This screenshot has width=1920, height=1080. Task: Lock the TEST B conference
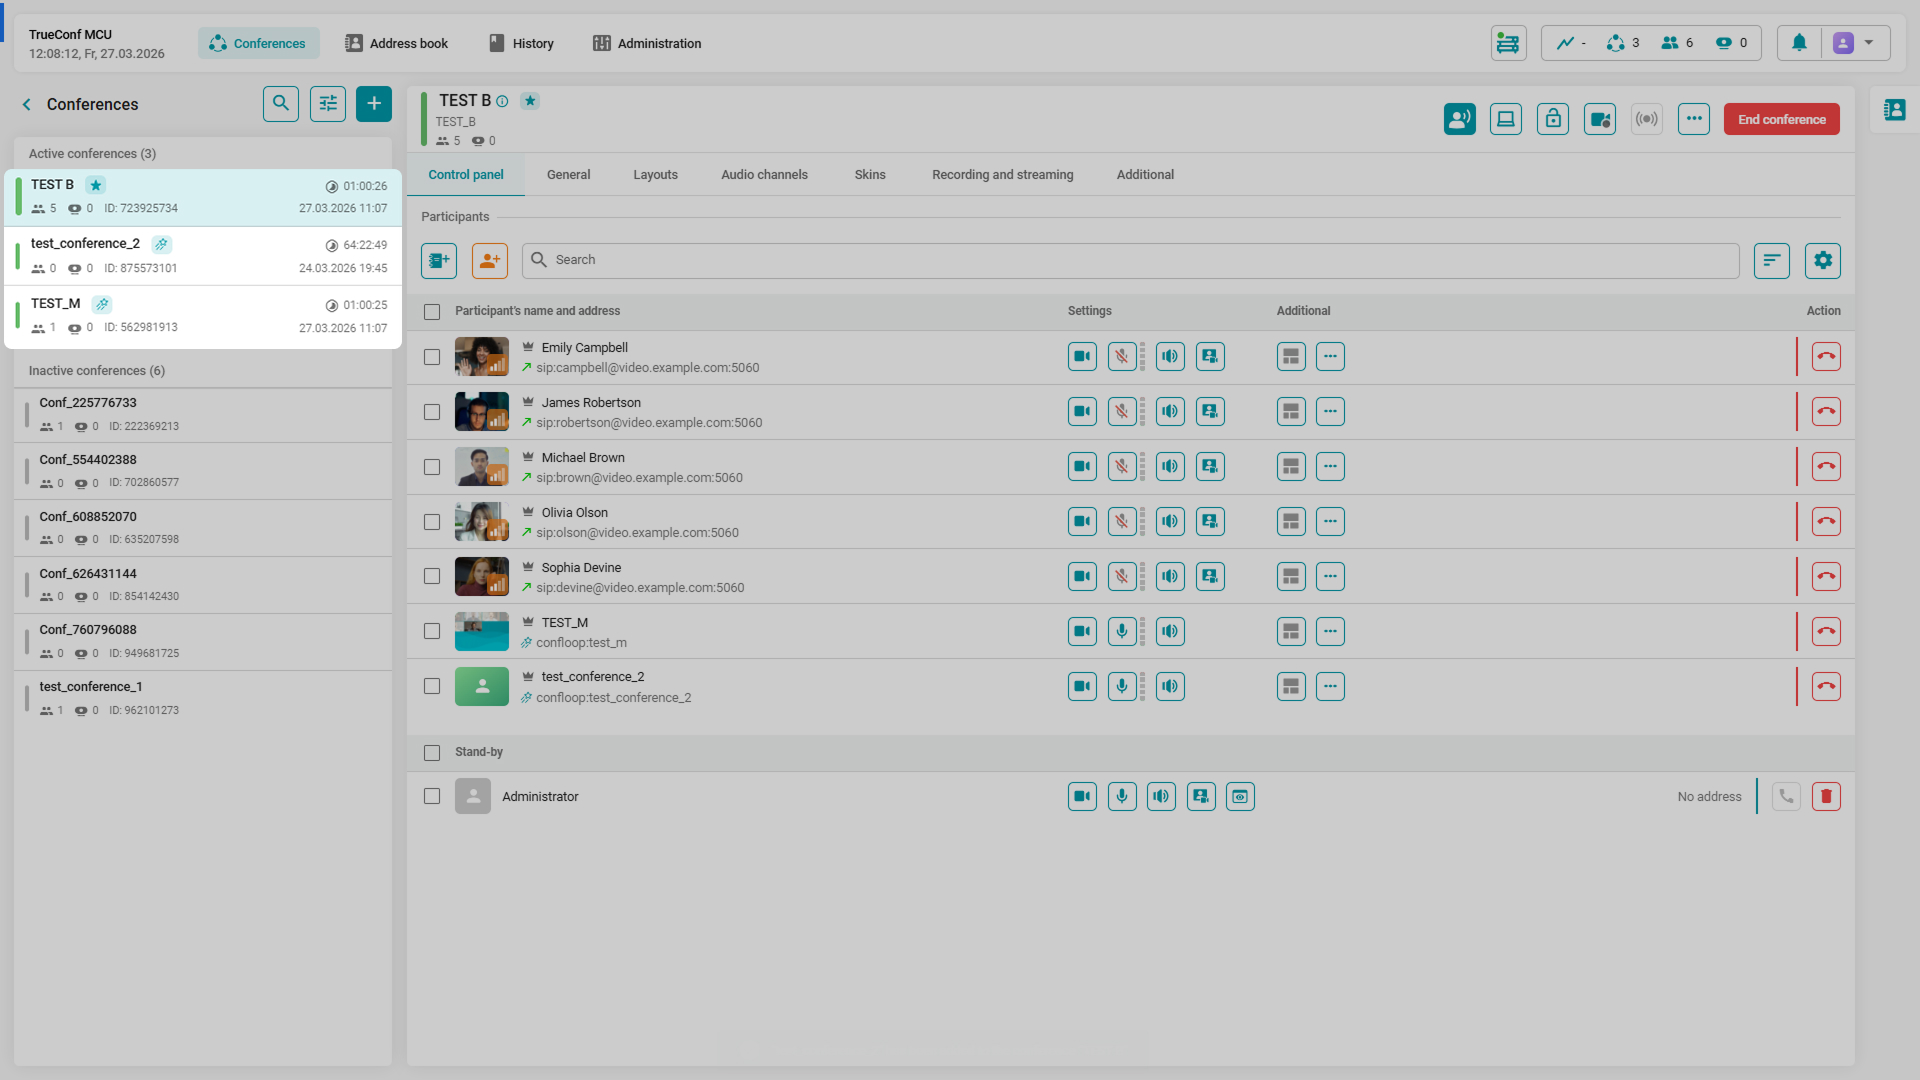1552,119
